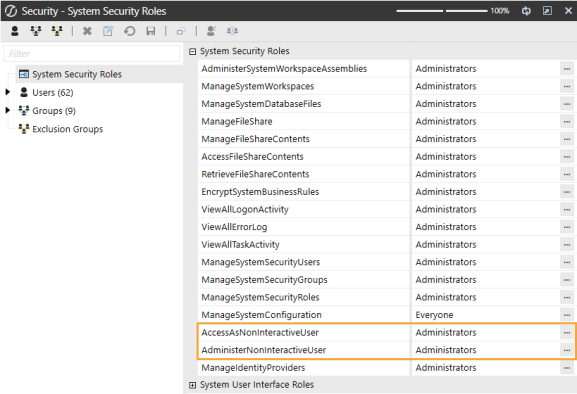Open ellipsis for AdministerSystemWorkspaceAssemblies row

tap(567, 69)
